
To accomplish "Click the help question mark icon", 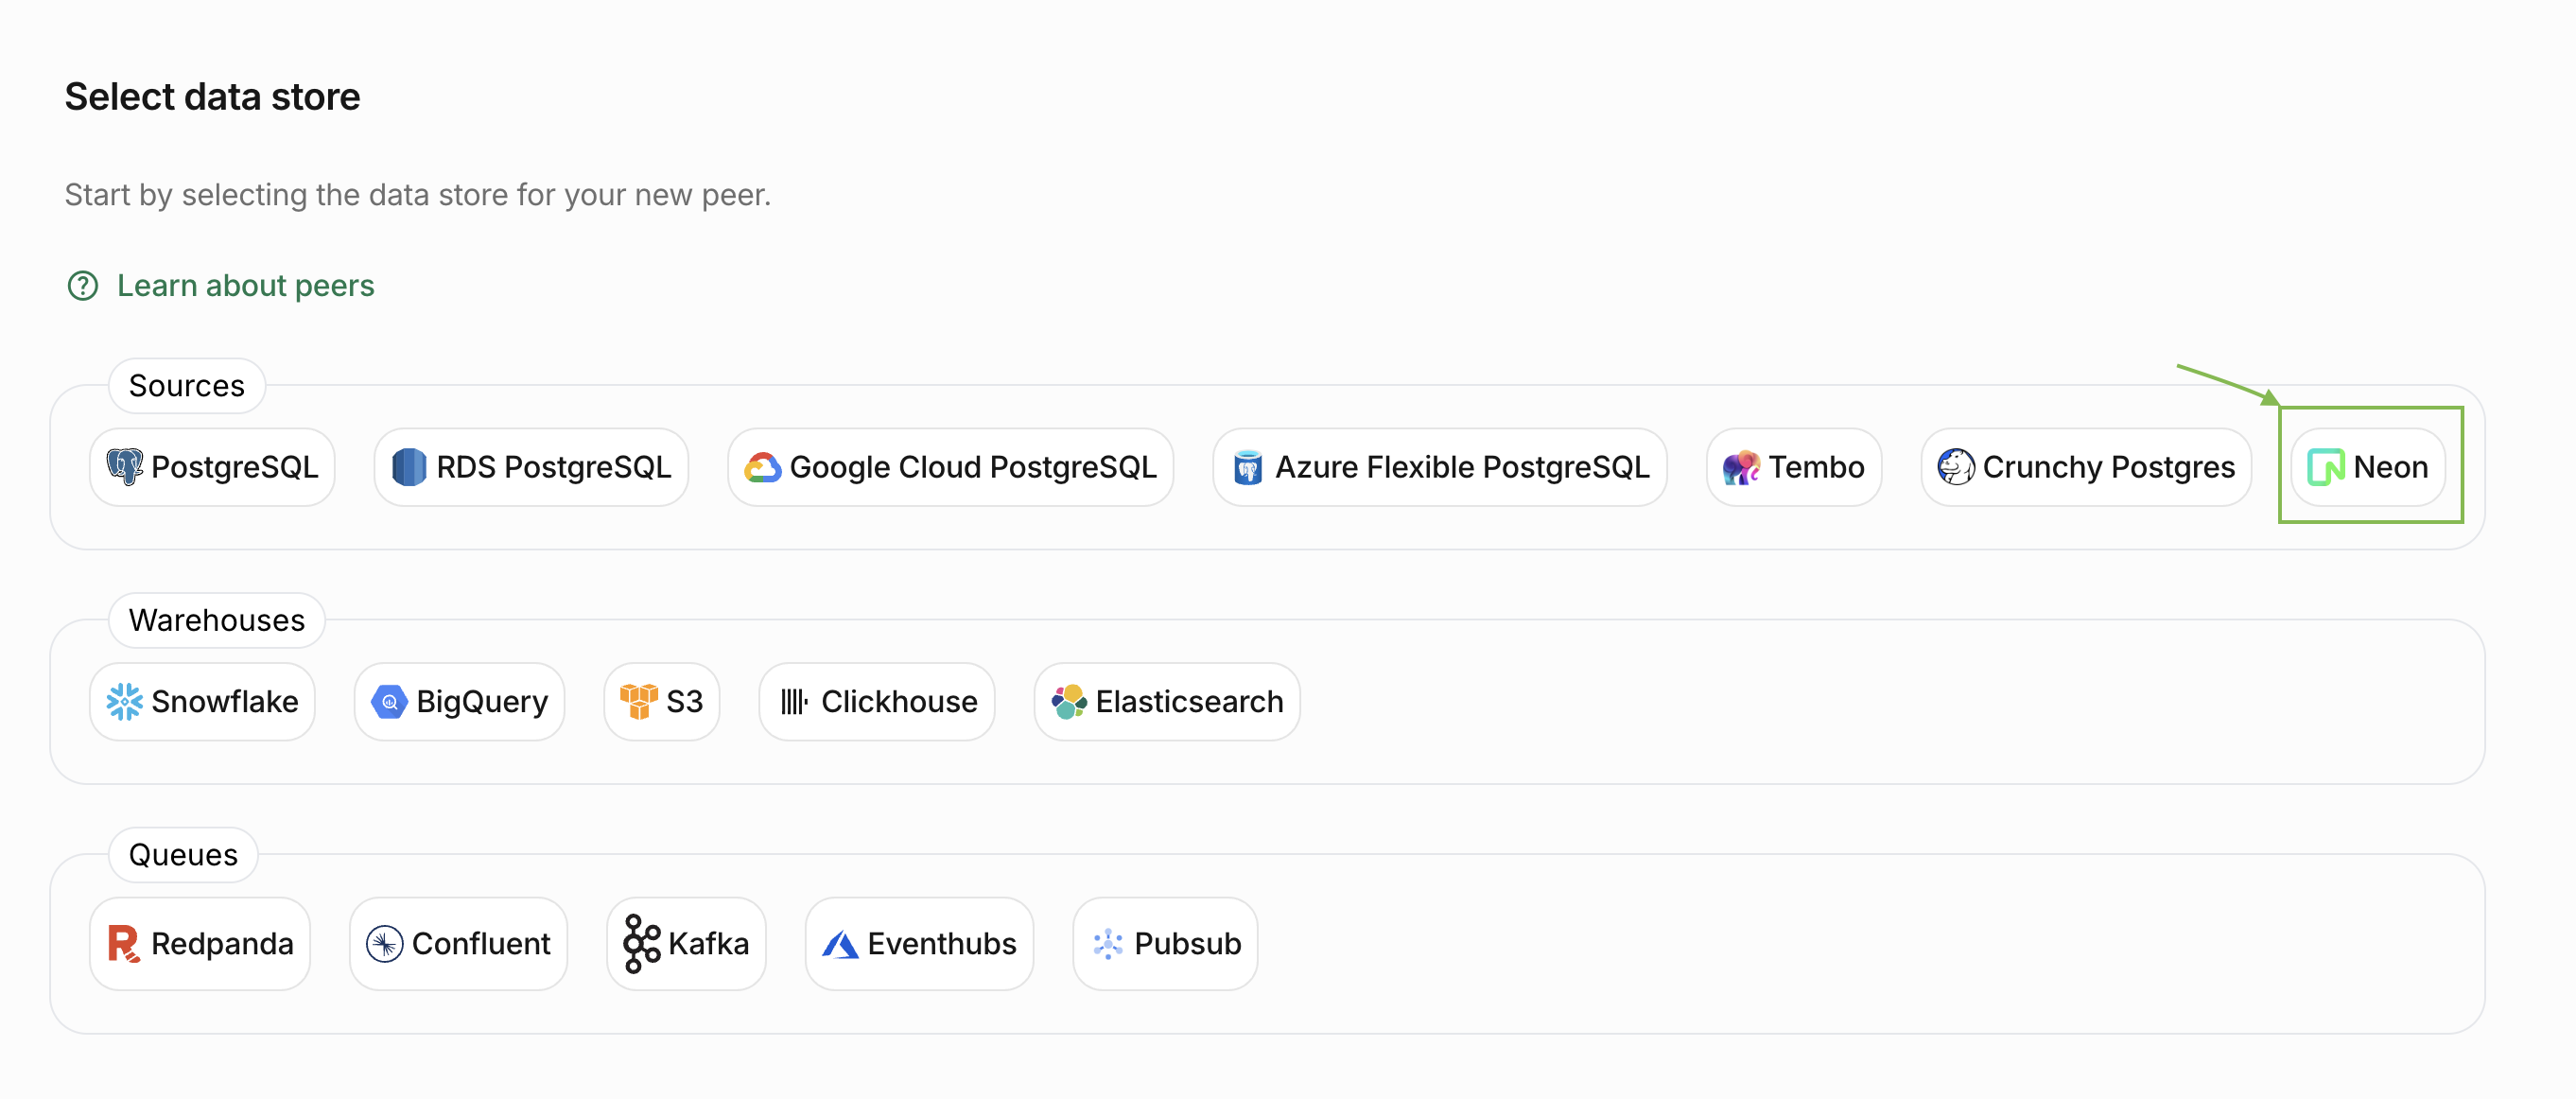I will click(x=82, y=286).
